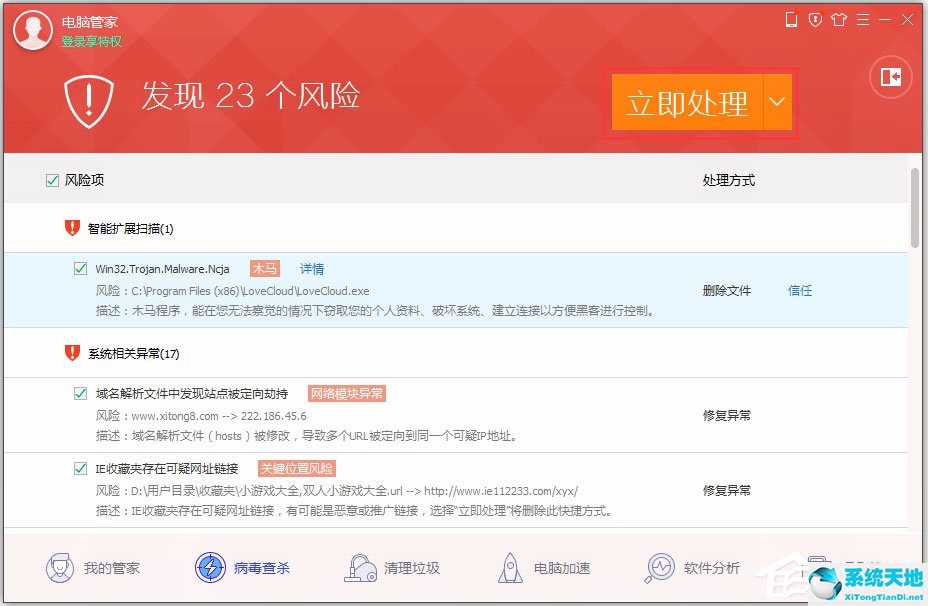Toggle the 域名解析 hijack risk checkbox
This screenshot has height=606, width=928.
(x=81, y=393)
